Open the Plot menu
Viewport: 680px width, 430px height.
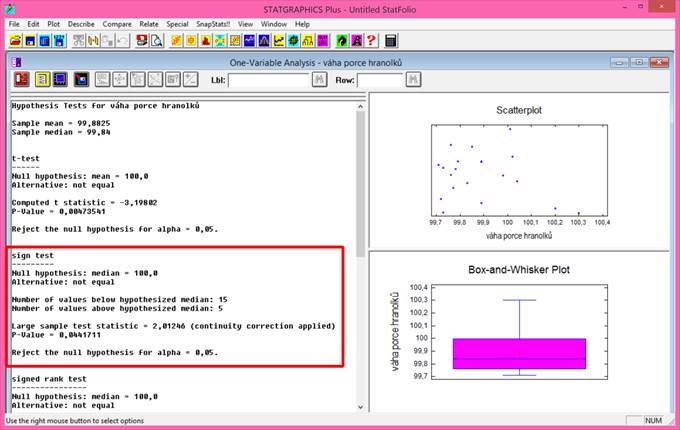tap(54, 24)
